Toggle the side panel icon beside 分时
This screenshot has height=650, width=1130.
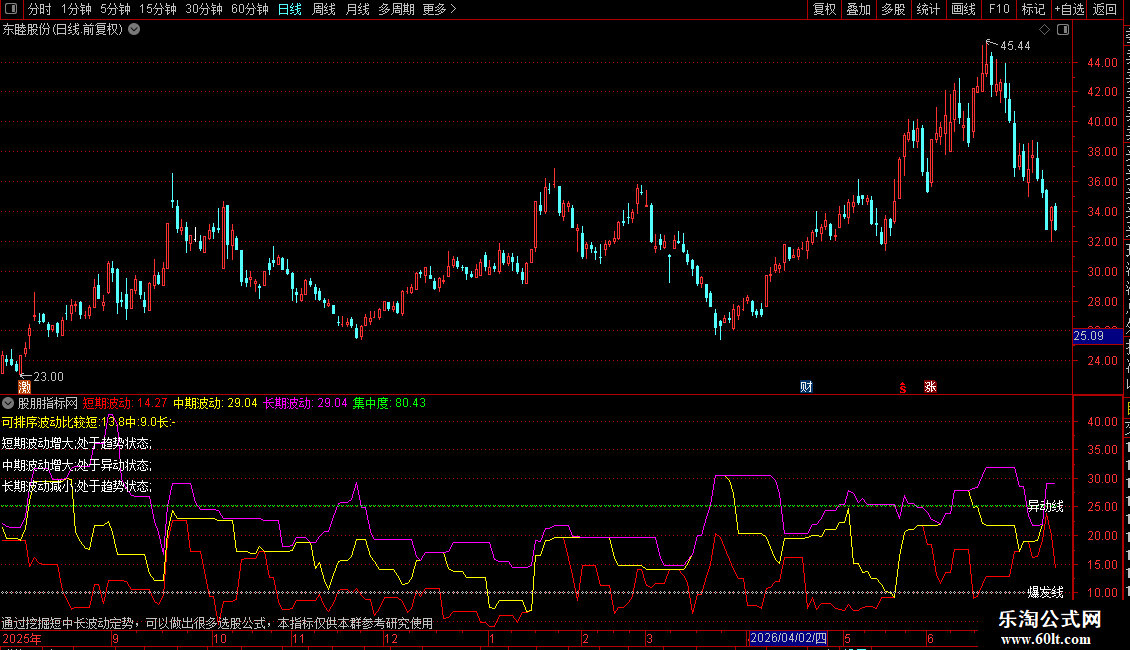(x=11, y=9)
